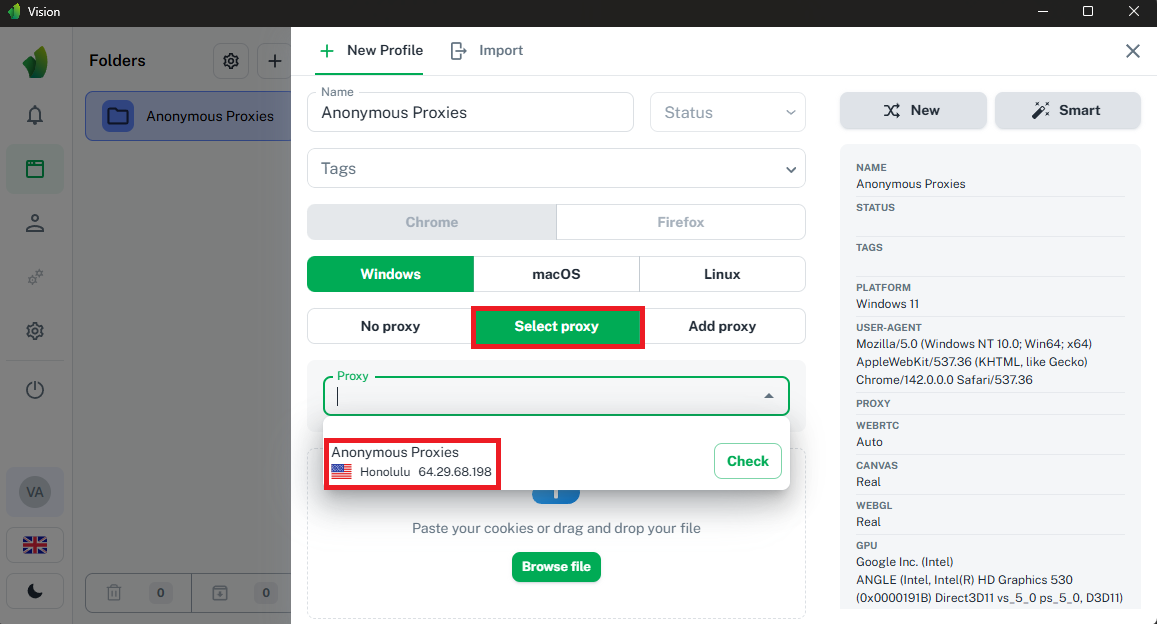The width and height of the screenshot is (1157, 624).
Task: Click the Vision leaf logo
Action: [x=34, y=61]
